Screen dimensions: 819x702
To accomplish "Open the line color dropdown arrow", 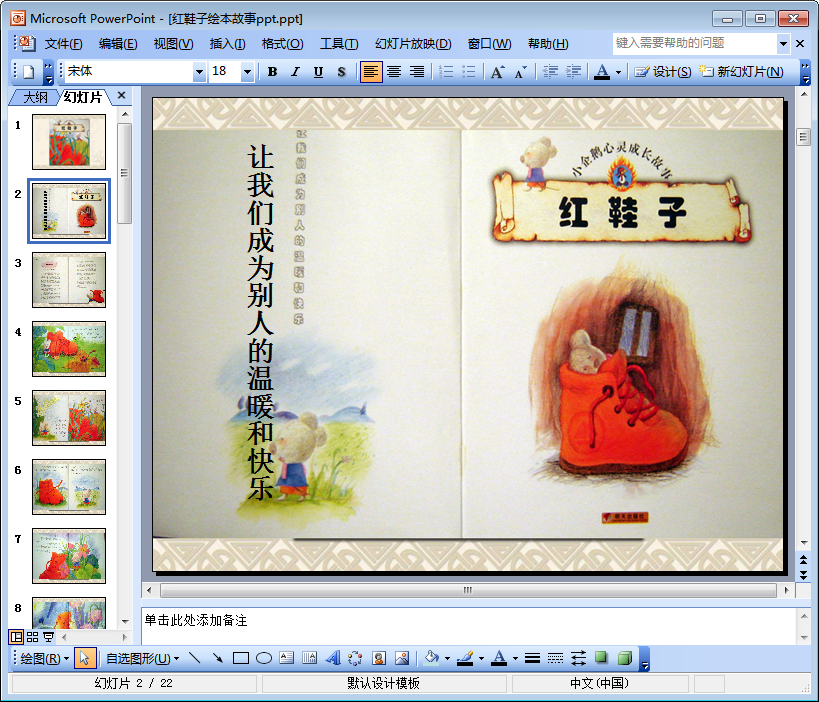I will (x=481, y=659).
